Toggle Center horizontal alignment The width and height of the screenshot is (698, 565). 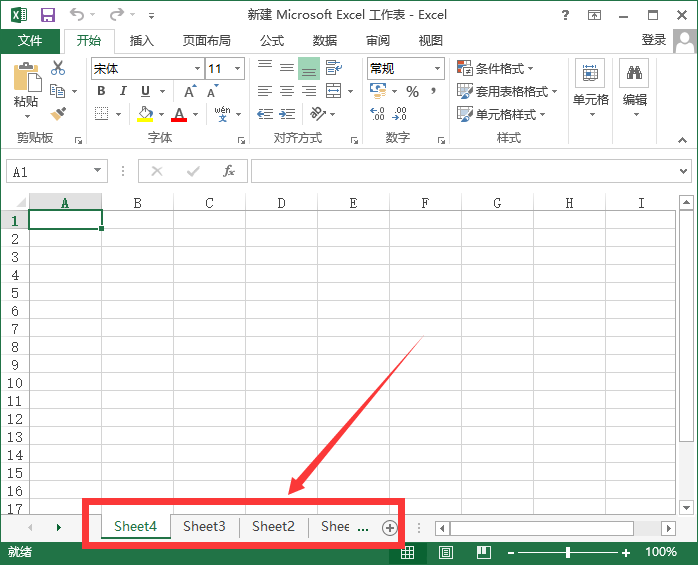tap(287, 91)
